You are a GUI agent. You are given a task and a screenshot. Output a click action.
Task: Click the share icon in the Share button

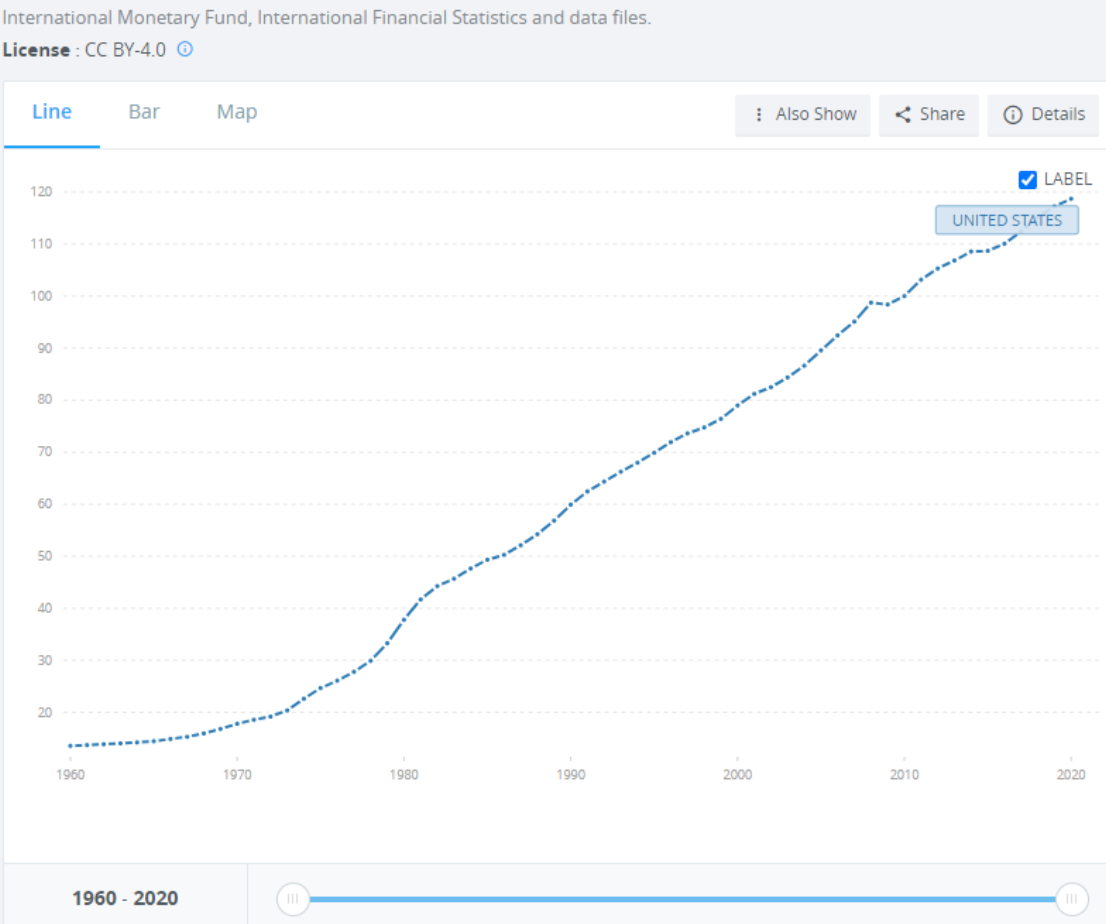tap(902, 114)
